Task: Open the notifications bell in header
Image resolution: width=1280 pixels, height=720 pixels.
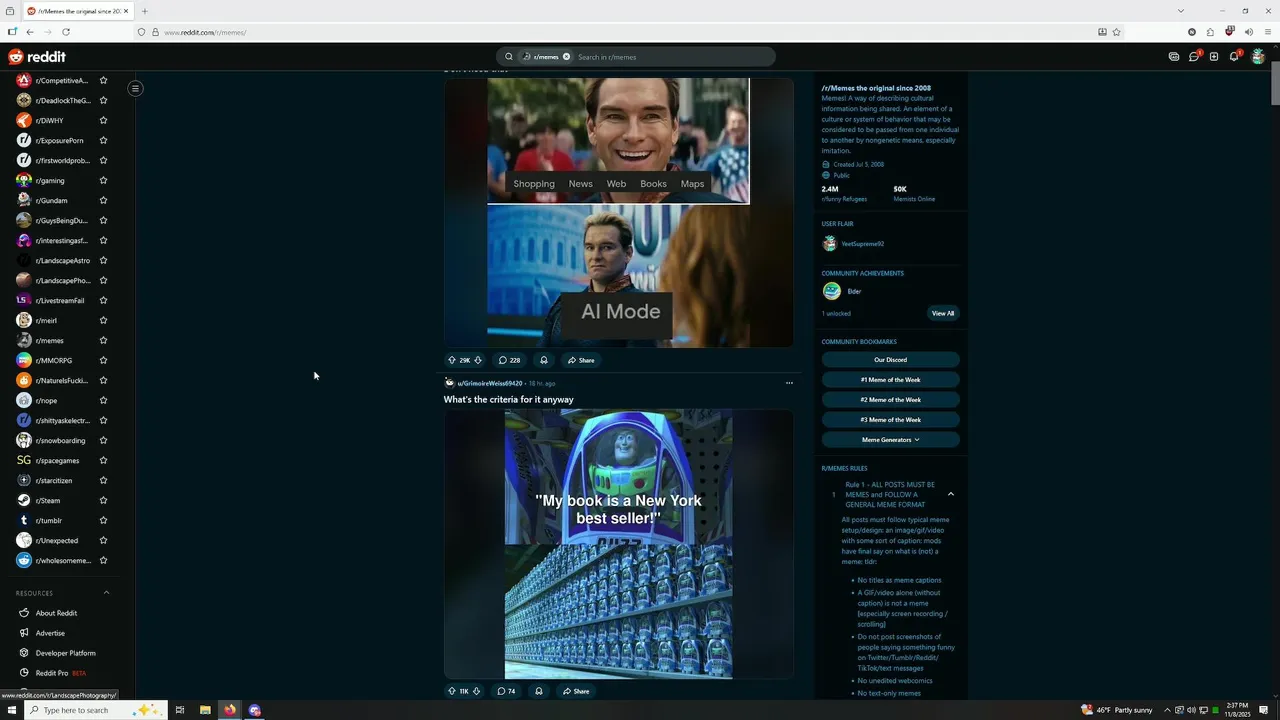Action: pos(1234,57)
